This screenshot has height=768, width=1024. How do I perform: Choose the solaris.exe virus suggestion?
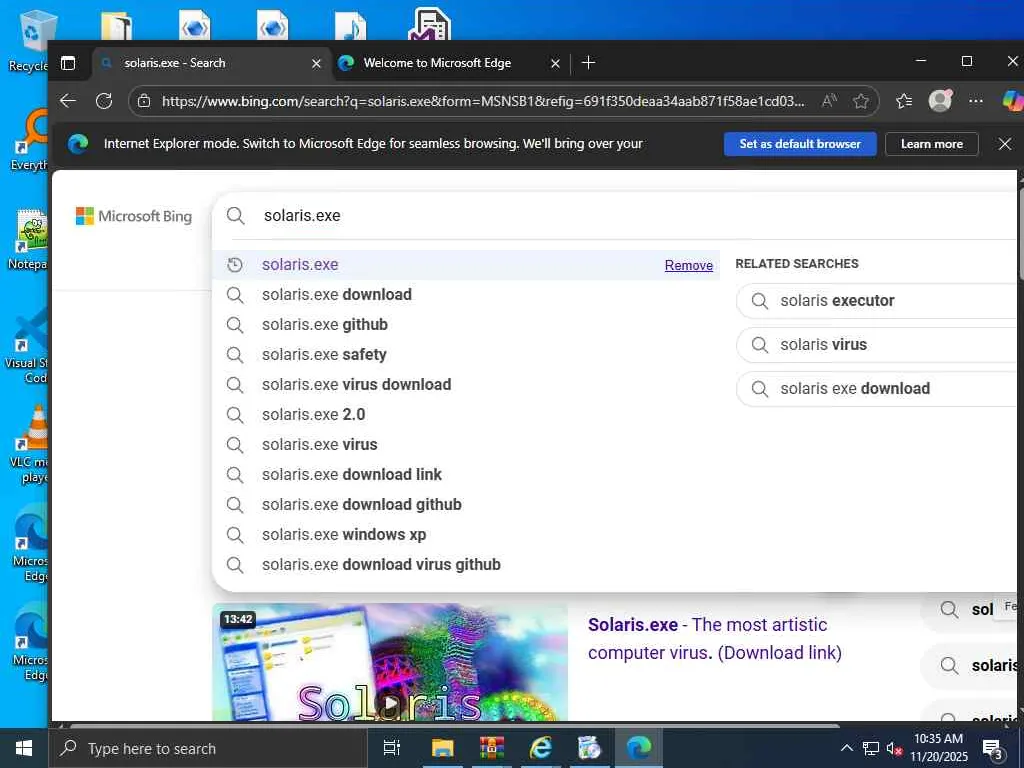pyautogui.click(x=466, y=445)
